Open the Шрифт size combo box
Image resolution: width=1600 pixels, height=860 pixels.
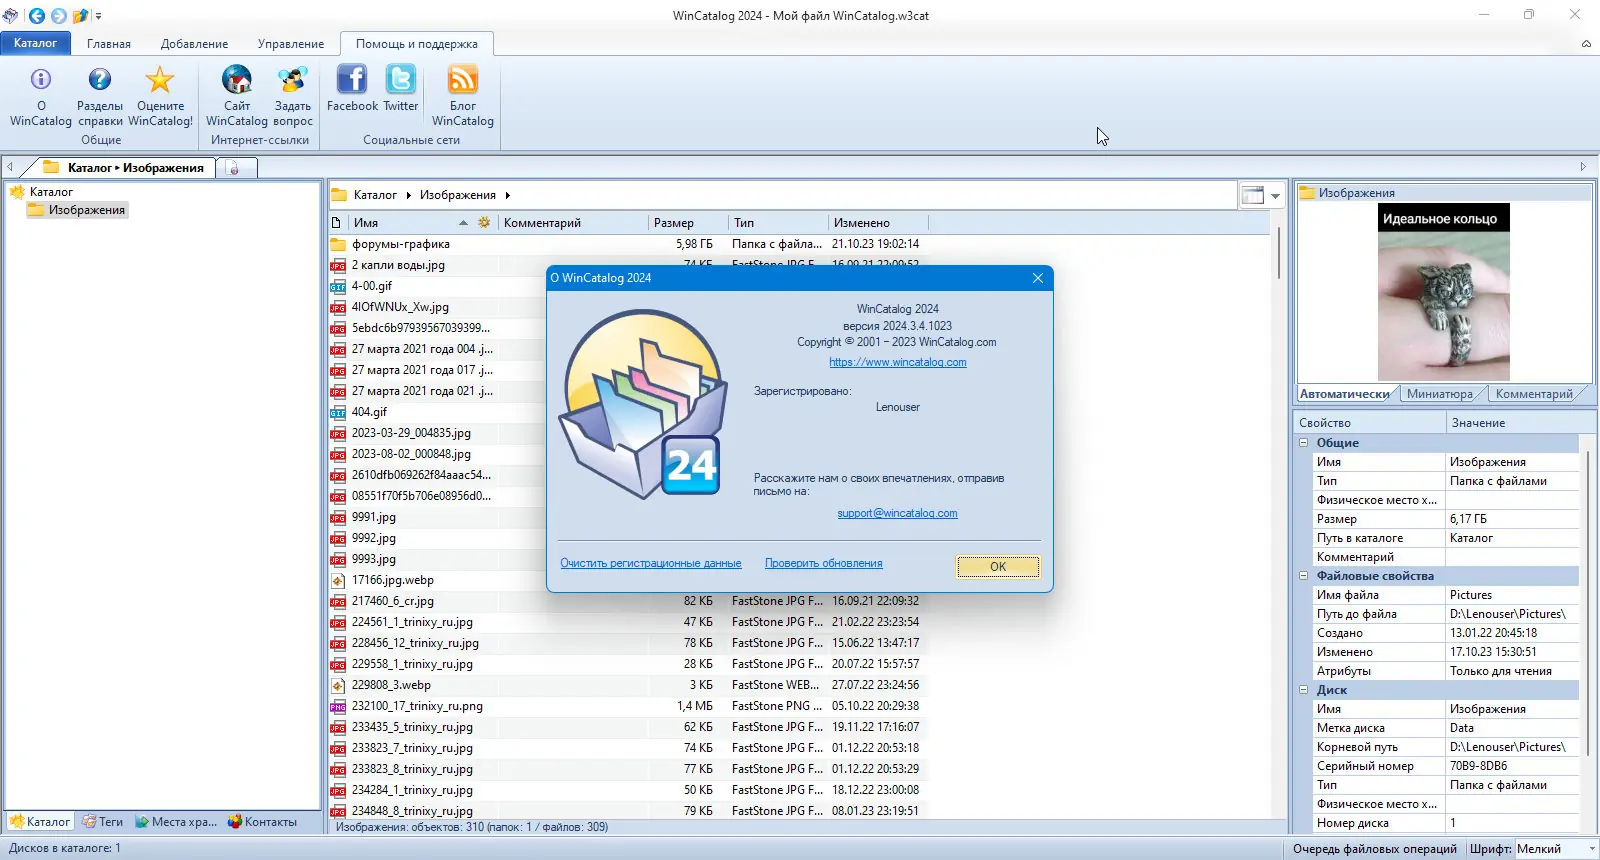[x=1555, y=848]
